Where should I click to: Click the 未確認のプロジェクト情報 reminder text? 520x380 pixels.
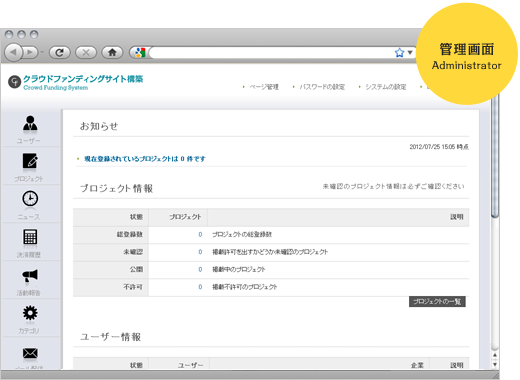pyautogui.click(x=393, y=186)
